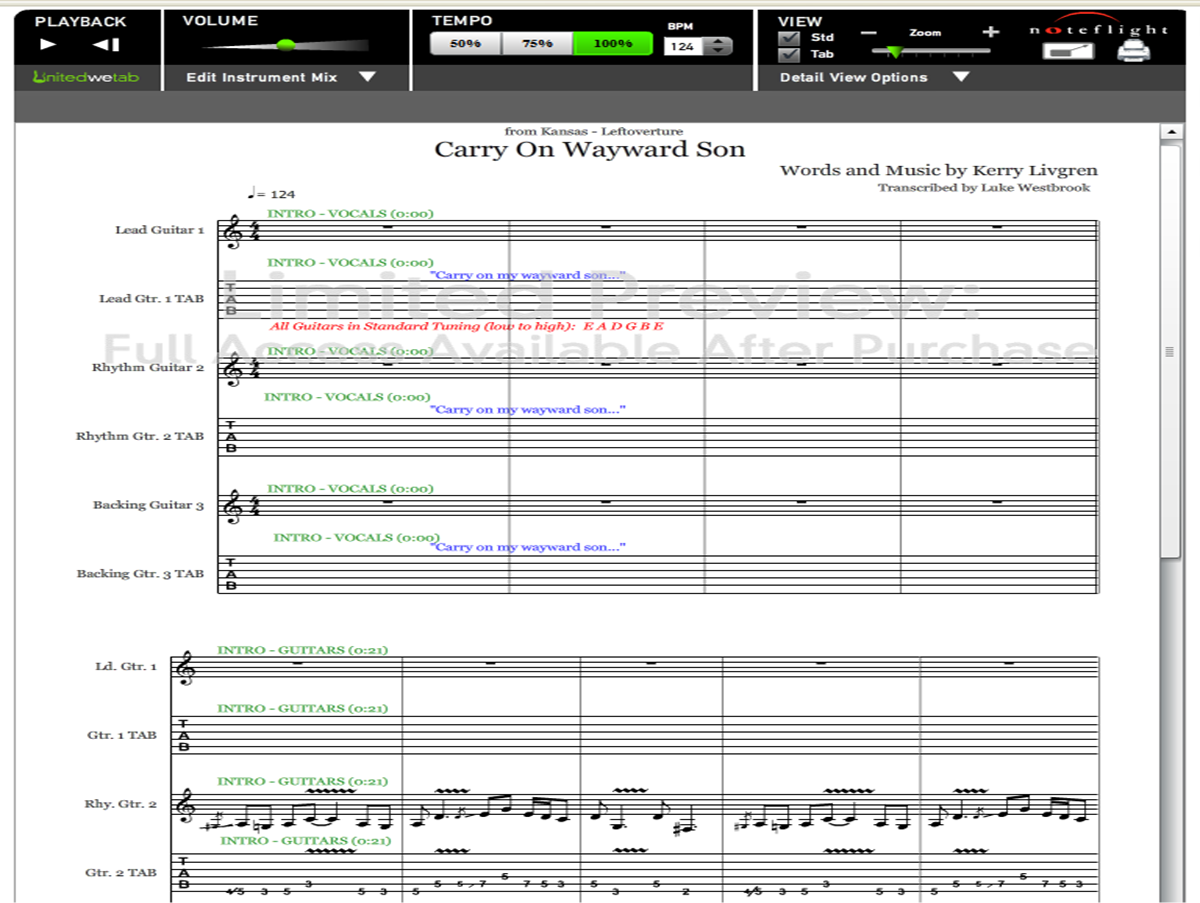Viewport: 1200px width, 903px height.
Task: Click 'Words and Music by Kerry Livgren'
Action: (938, 170)
